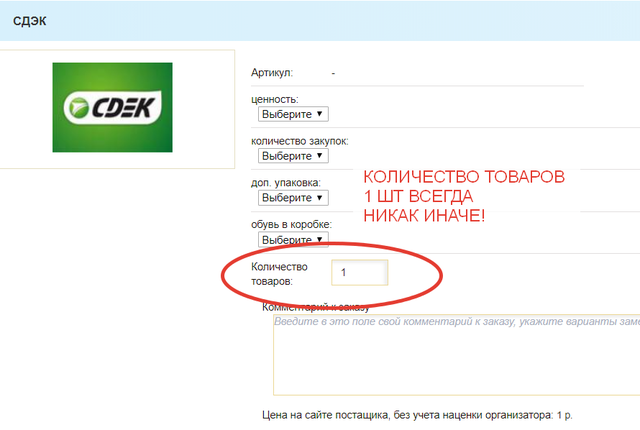Screen dimensions: 640x430
Task: Click the СДЭК page header title
Action: [x=29, y=20]
